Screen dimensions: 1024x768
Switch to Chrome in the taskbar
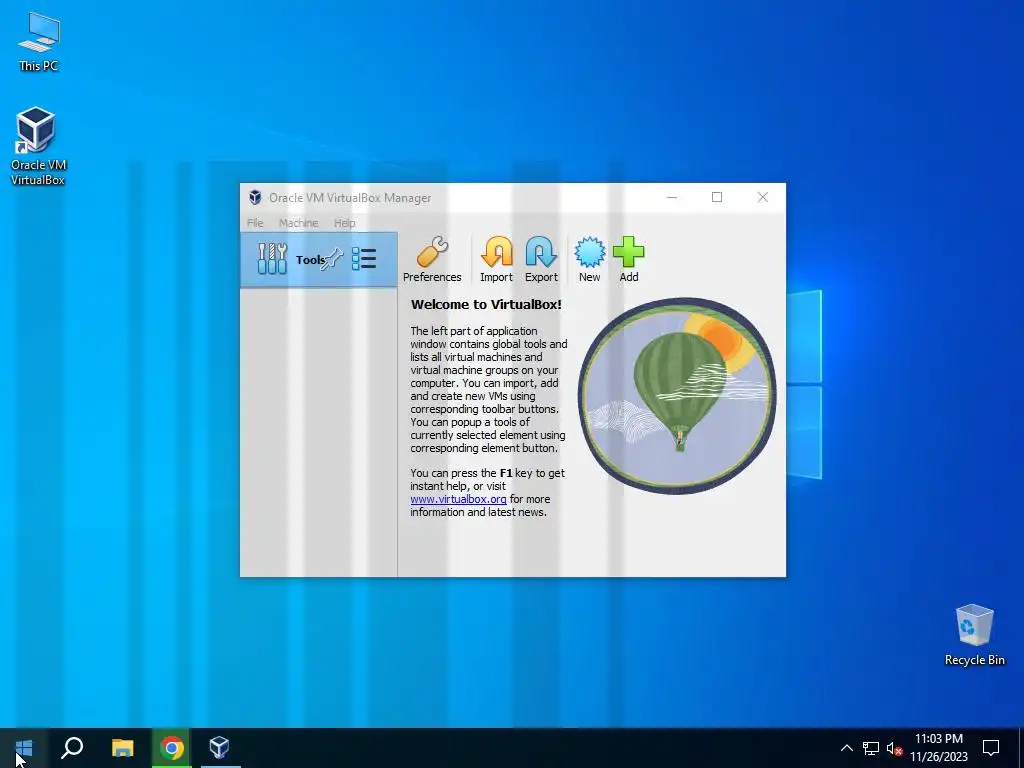[172, 748]
